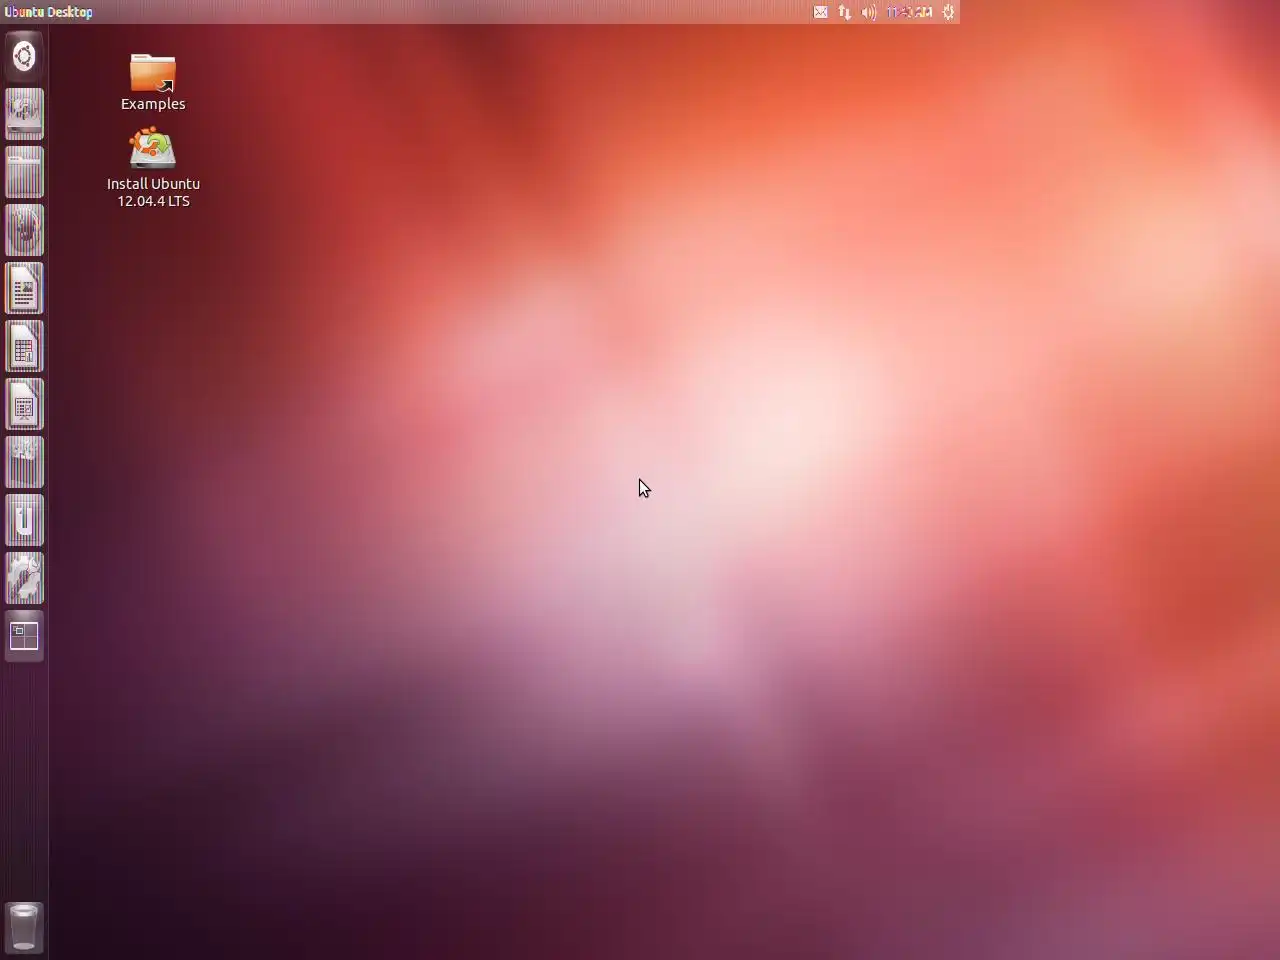Screen dimensions: 1280x960
Task: Open the Home Folder file manager launcher
Action: click(x=24, y=172)
